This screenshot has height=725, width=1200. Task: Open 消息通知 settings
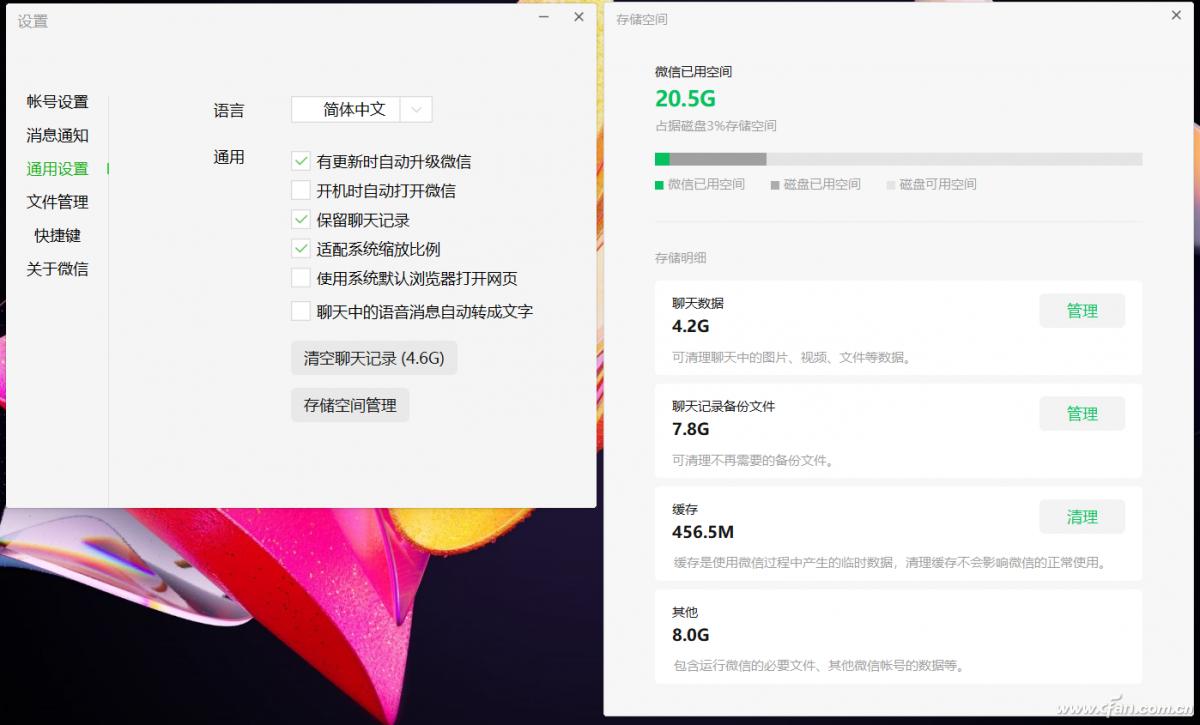click(57, 135)
